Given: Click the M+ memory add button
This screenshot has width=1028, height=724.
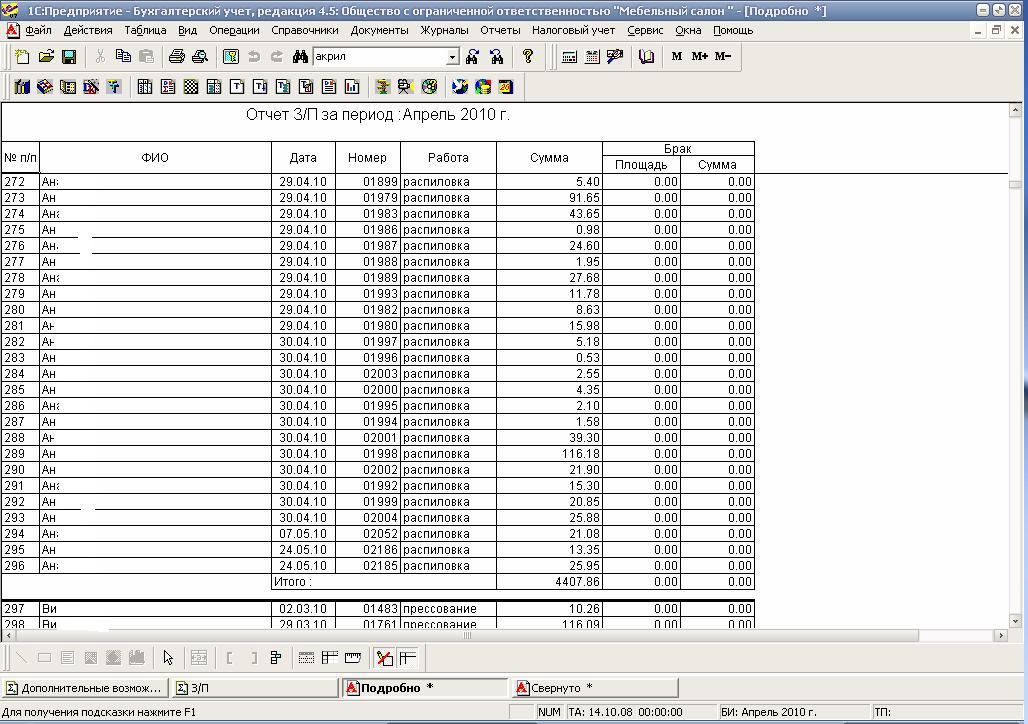Looking at the screenshot, I should [700, 56].
